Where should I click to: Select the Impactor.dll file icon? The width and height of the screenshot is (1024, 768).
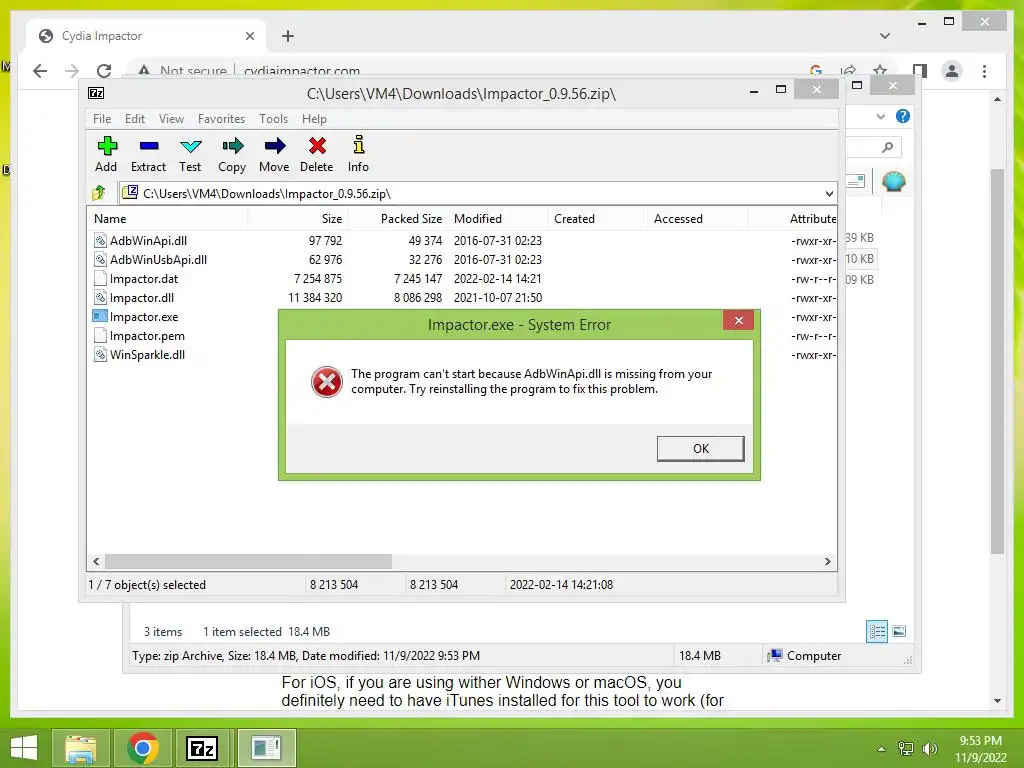click(x=100, y=298)
